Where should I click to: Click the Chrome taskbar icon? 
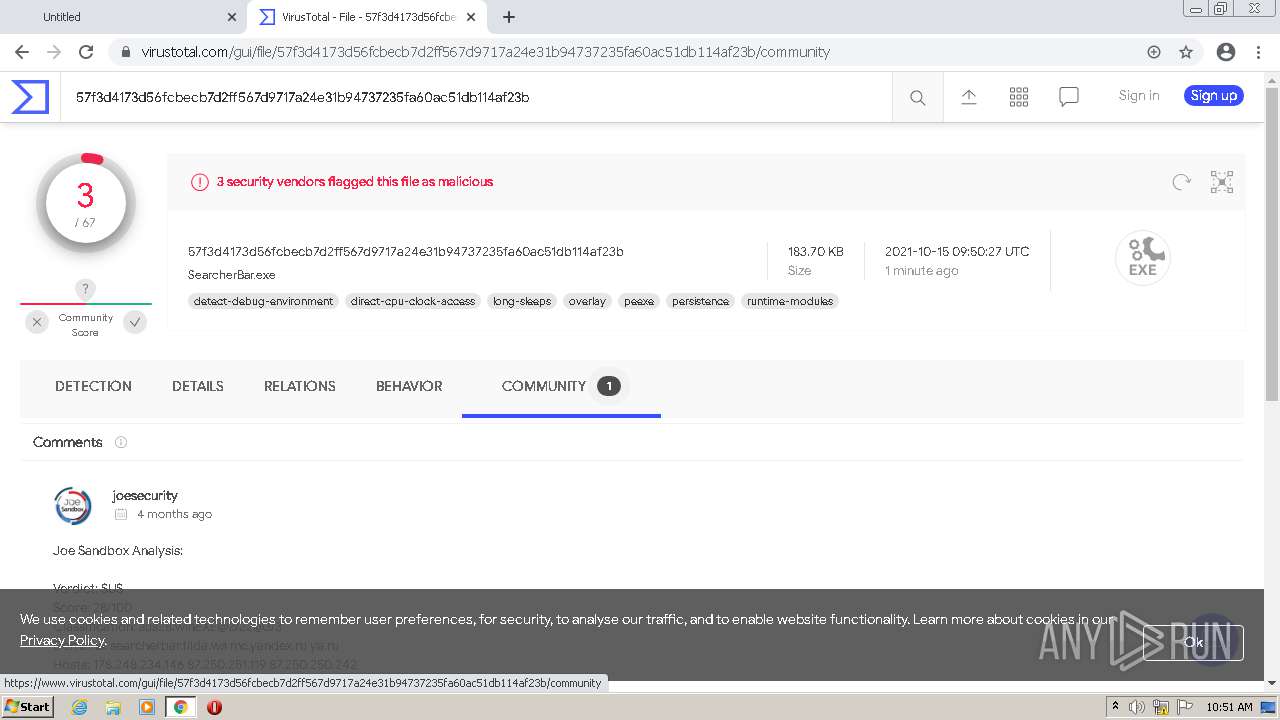(180, 707)
